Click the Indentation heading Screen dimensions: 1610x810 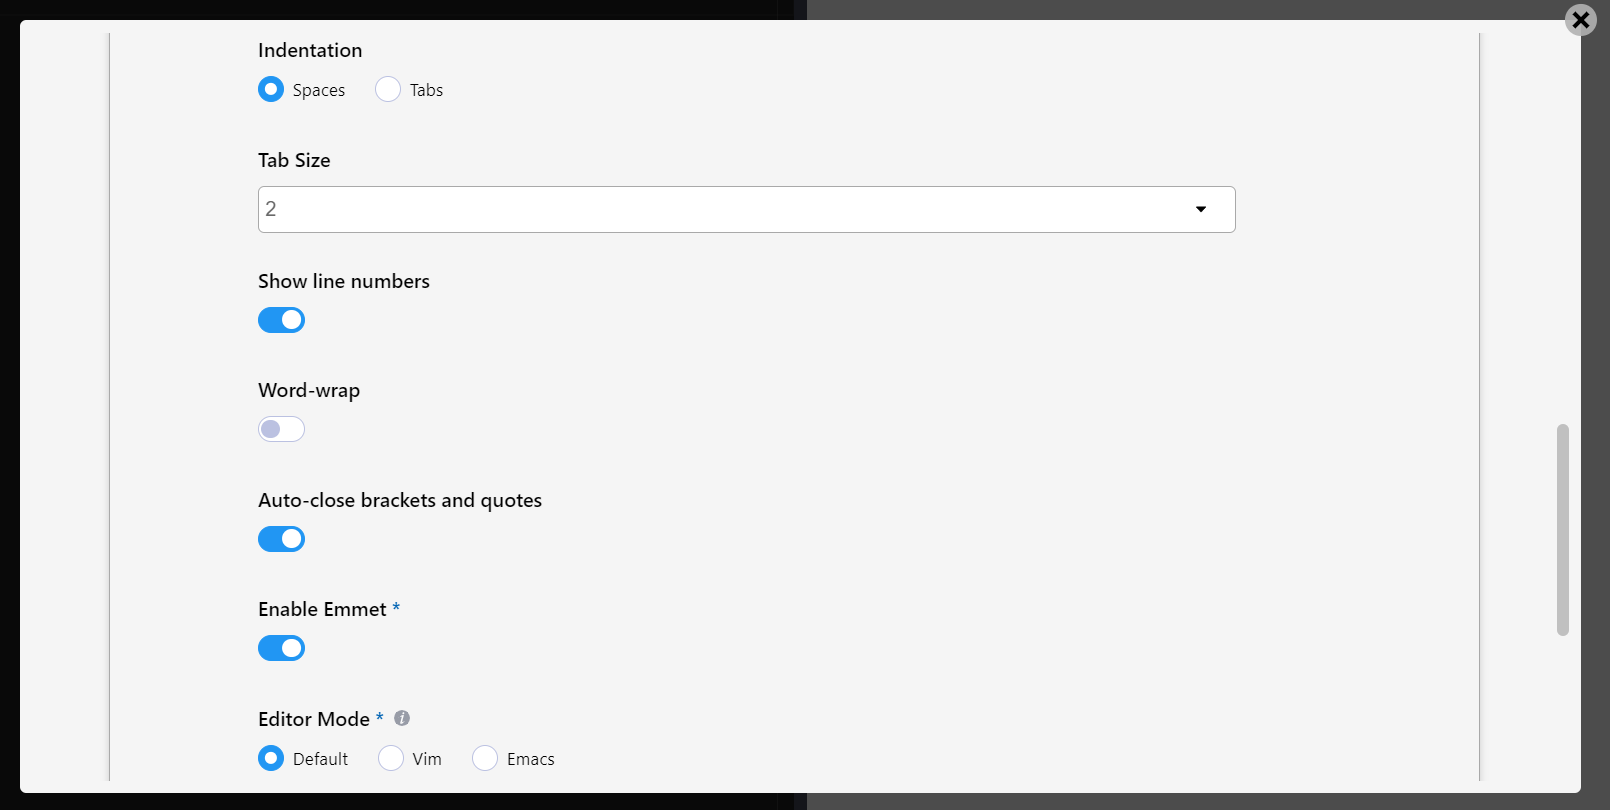pyautogui.click(x=310, y=50)
